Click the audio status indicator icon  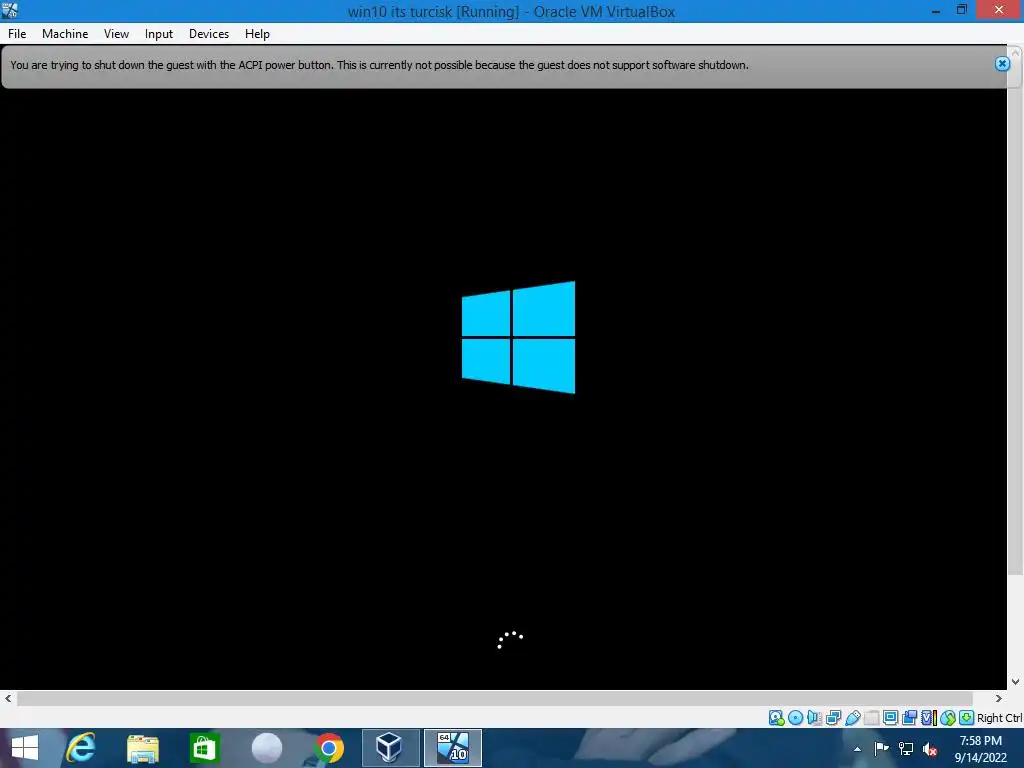coord(814,718)
